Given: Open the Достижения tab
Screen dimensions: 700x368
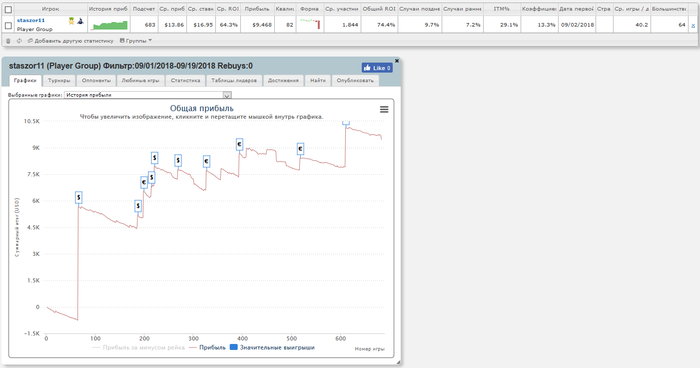Looking at the screenshot, I should (x=283, y=80).
